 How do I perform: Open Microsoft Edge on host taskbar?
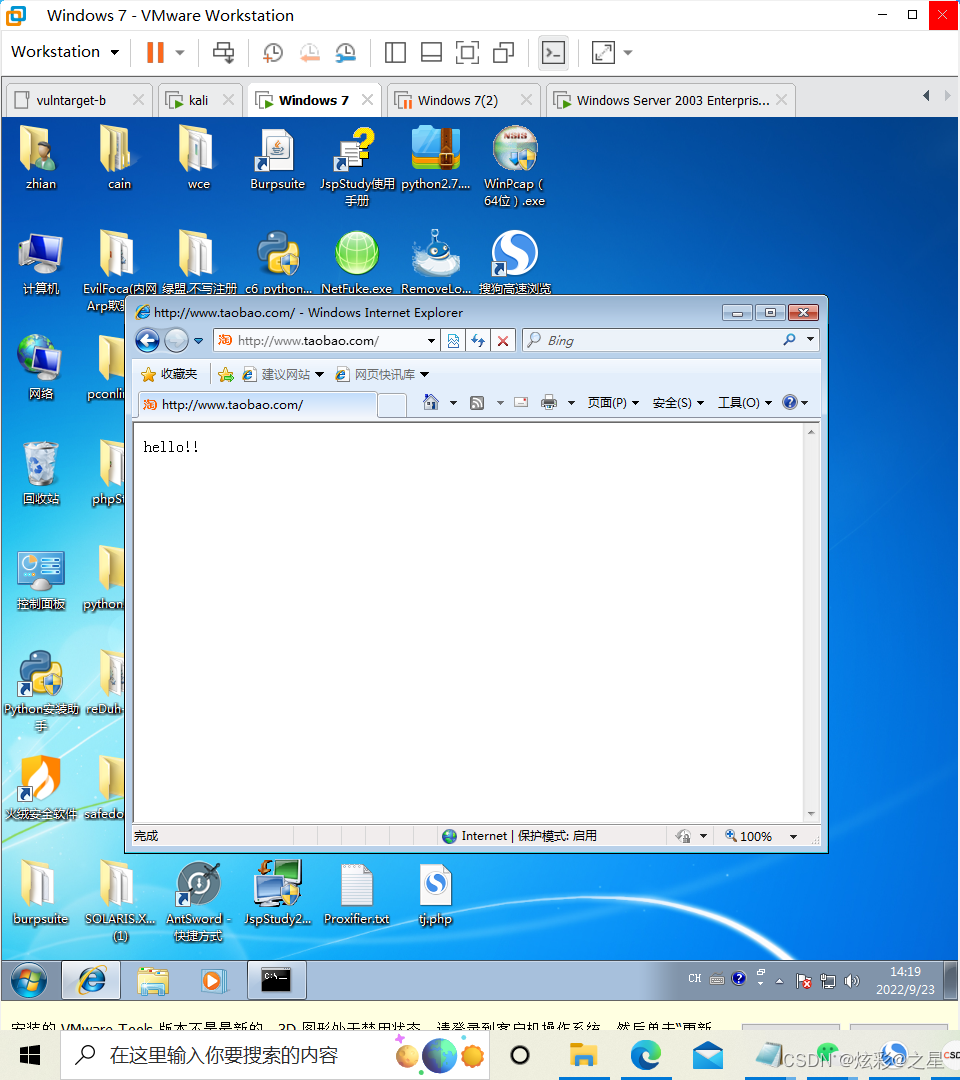pos(645,1055)
